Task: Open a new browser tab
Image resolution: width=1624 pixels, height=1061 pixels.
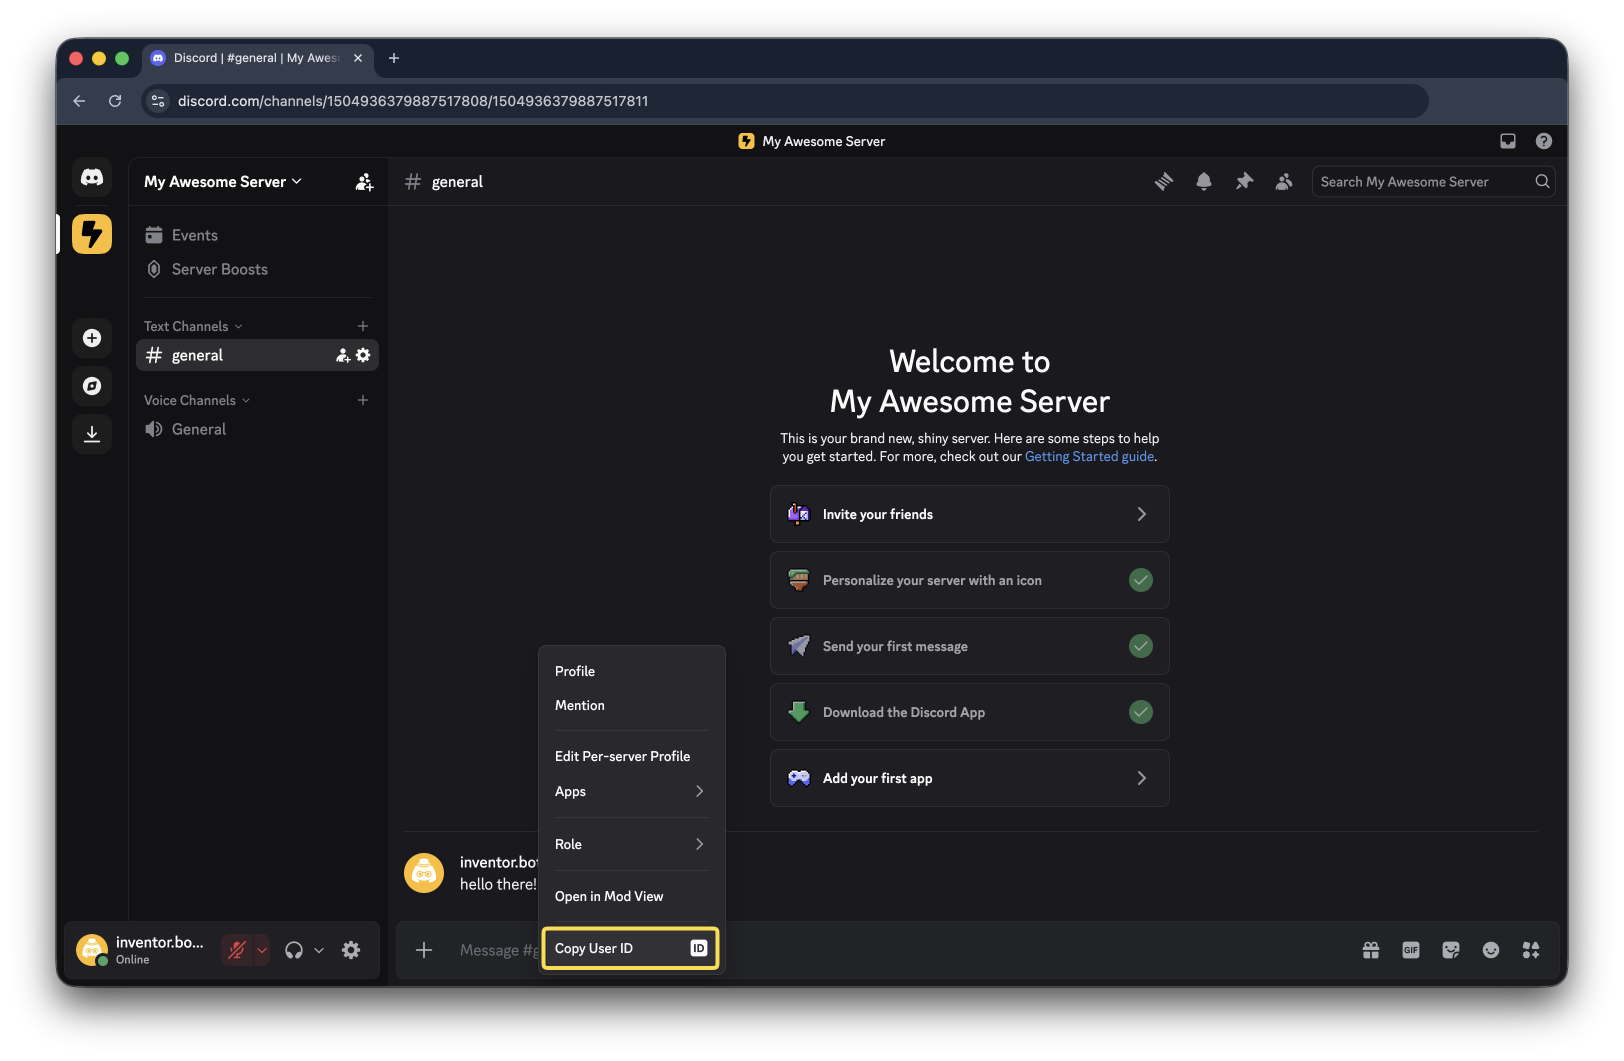Action: tap(394, 58)
